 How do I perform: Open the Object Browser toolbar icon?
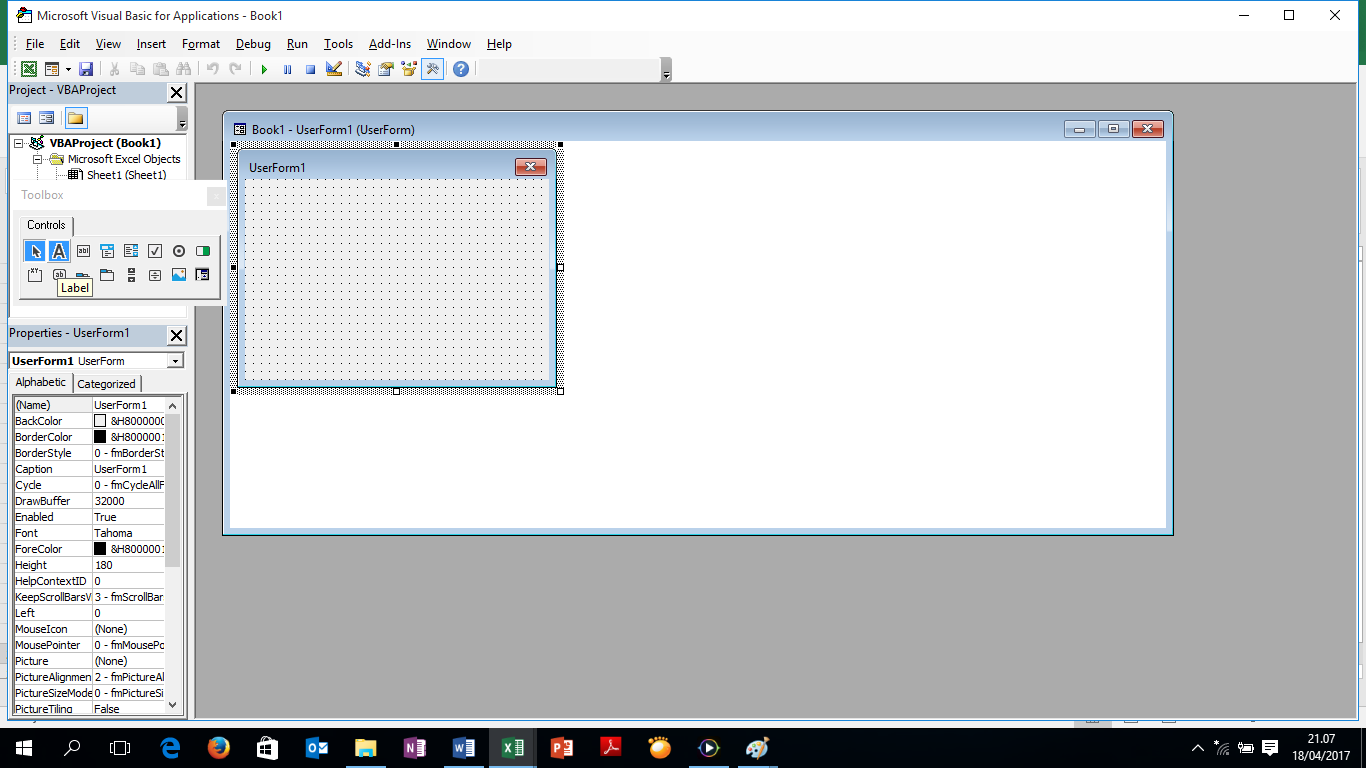point(408,69)
